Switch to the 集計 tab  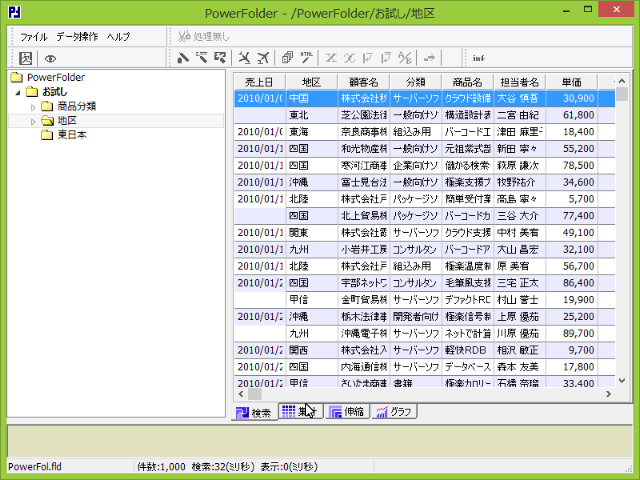(x=301, y=411)
